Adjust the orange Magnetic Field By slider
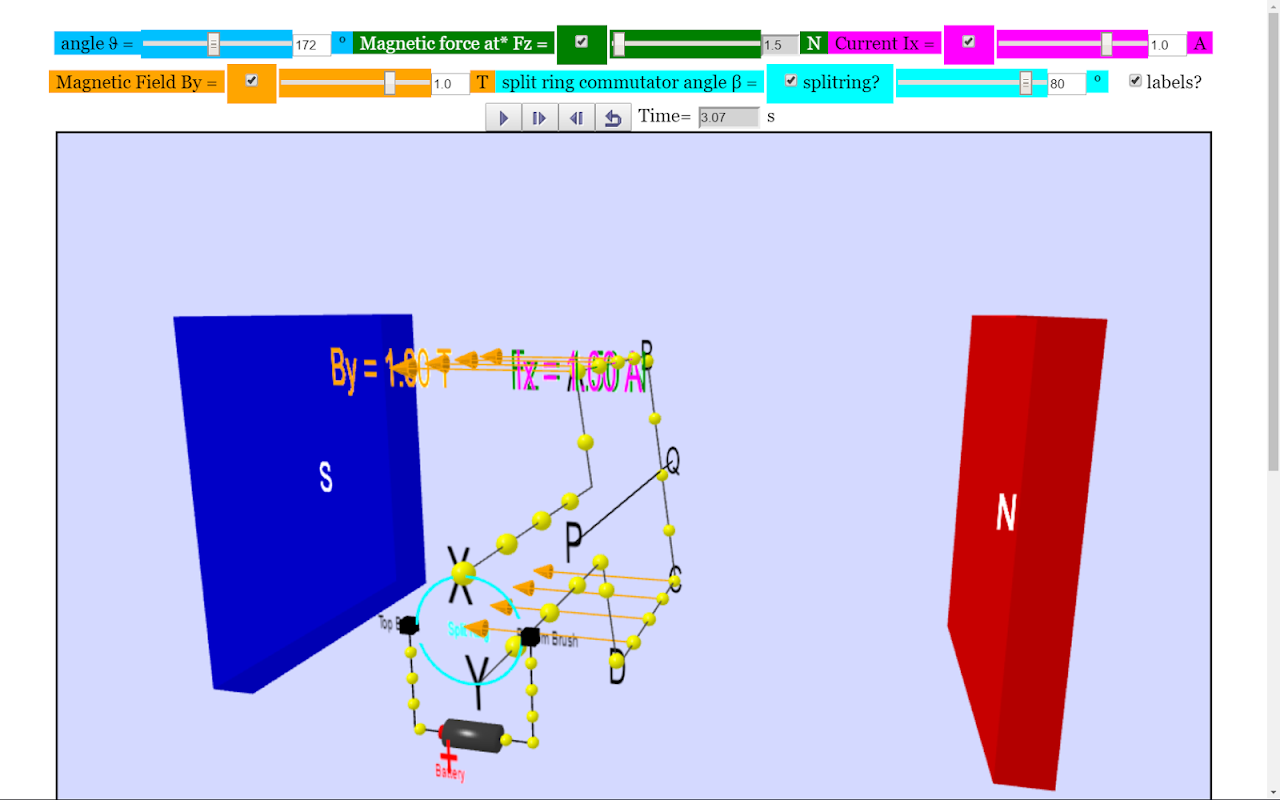 (x=355, y=83)
